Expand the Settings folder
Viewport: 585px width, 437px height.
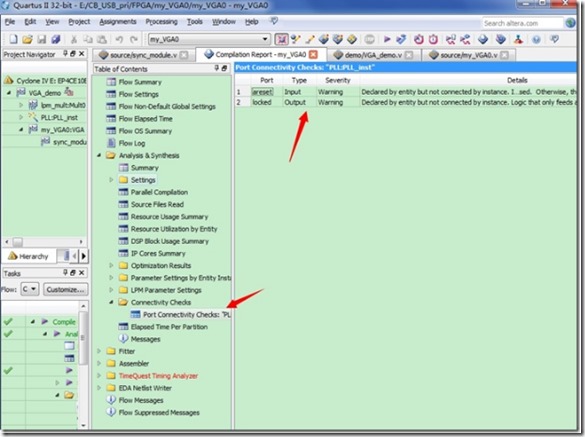[111, 180]
